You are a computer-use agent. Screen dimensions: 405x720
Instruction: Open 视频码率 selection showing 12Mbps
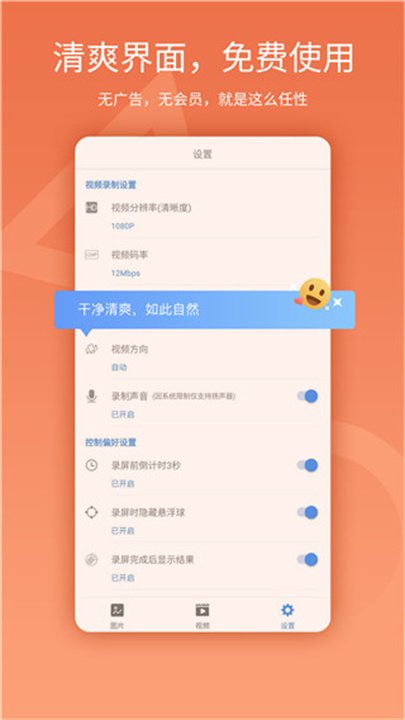202,263
